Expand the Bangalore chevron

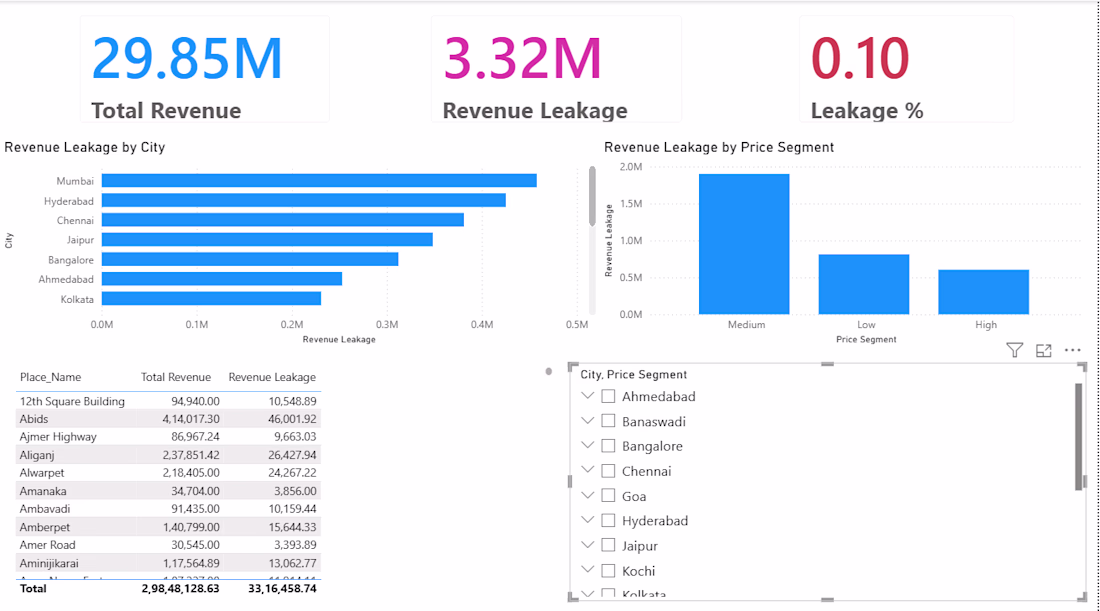tap(588, 445)
